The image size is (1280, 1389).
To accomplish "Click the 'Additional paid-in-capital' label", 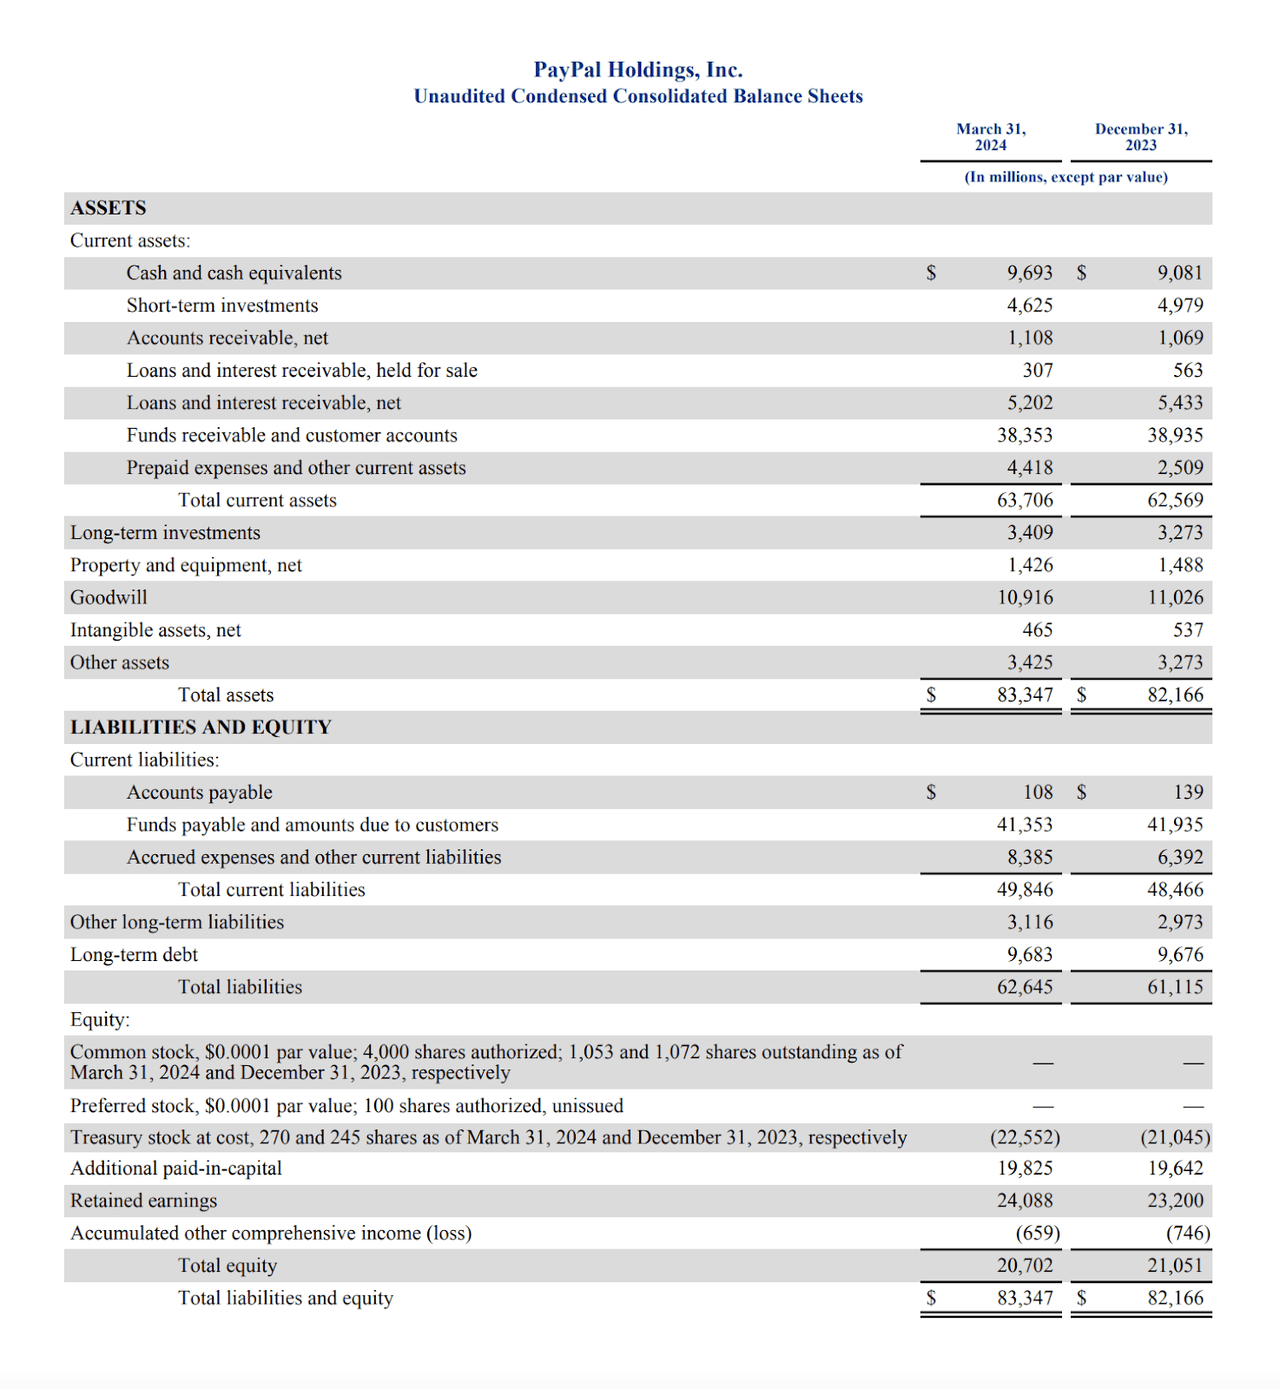I will point(176,1169).
